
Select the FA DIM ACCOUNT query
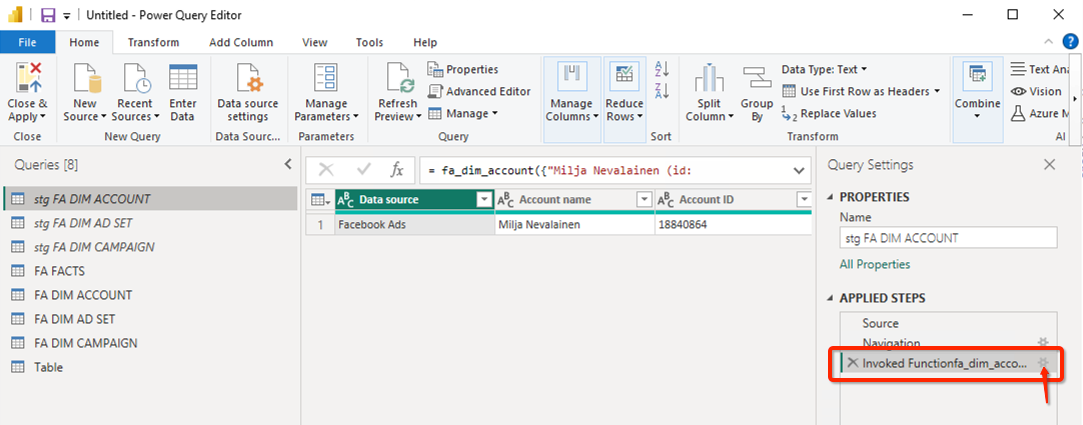click(150, 295)
